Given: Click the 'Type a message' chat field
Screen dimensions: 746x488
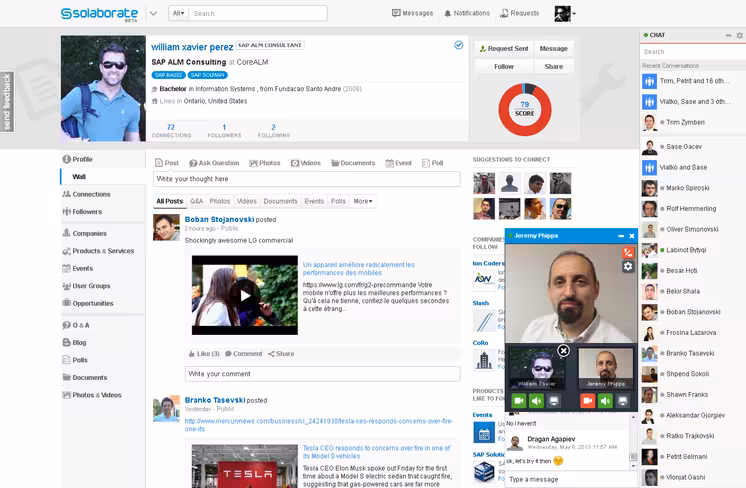Looking at the screenshot, I should tap(569, 479).
